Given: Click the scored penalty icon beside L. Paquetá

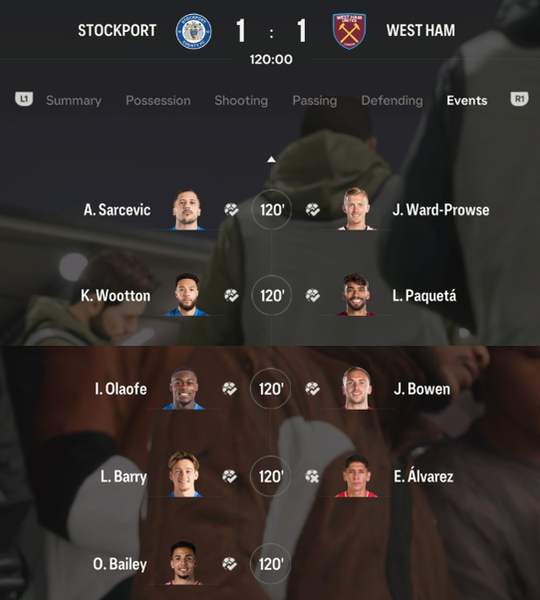Looking at the screenshot, I should (313, 295).
